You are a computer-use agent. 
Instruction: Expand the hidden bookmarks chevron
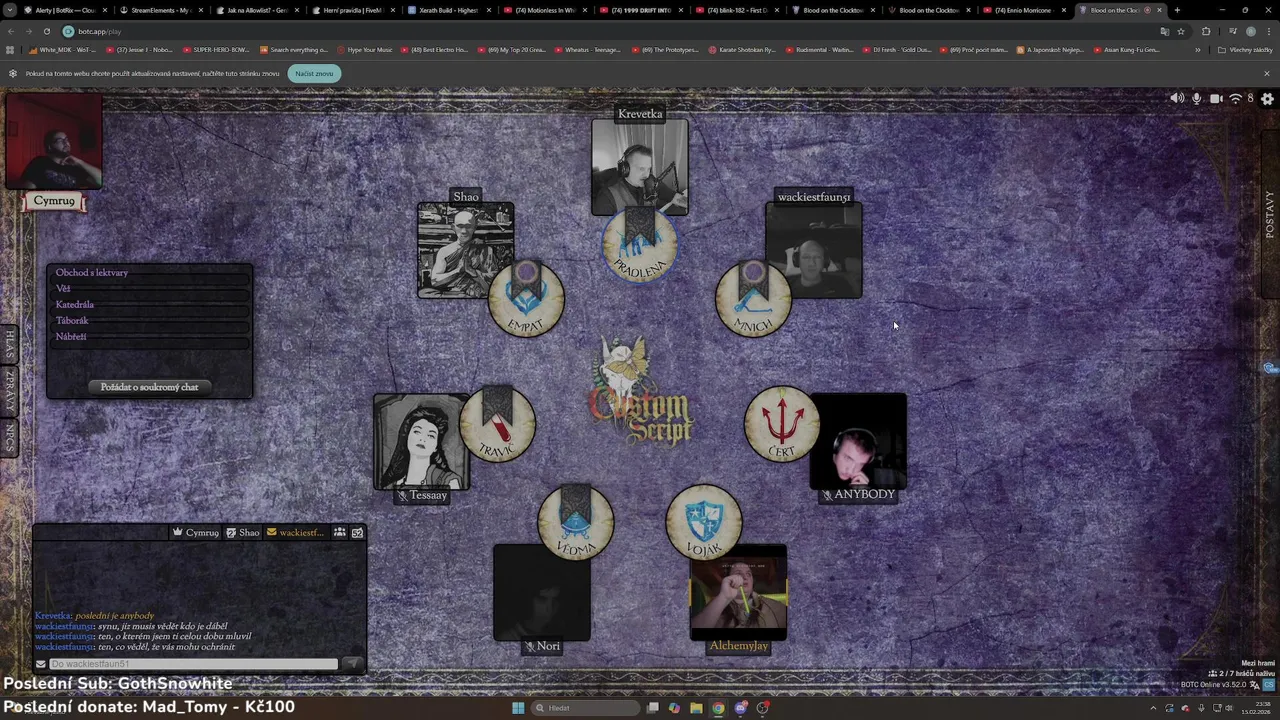1198,49
